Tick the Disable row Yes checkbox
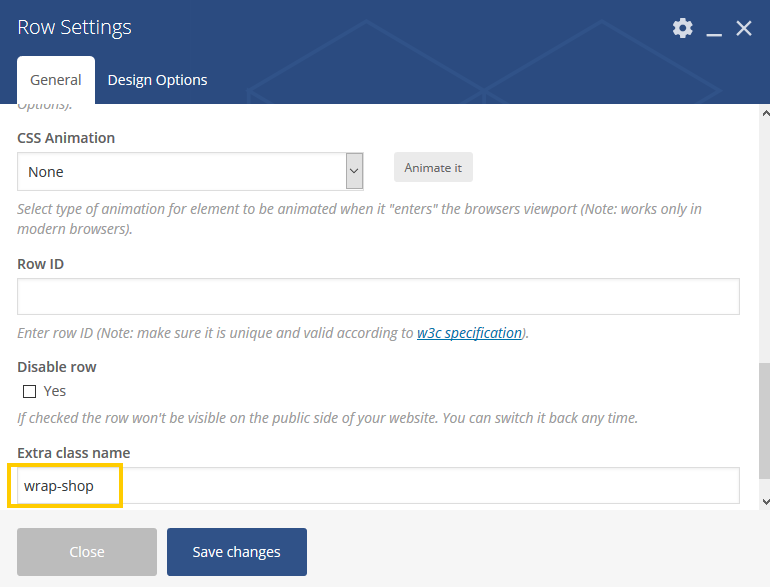The height and width of the screenshot is (587, 770). (x=29, y=391)
